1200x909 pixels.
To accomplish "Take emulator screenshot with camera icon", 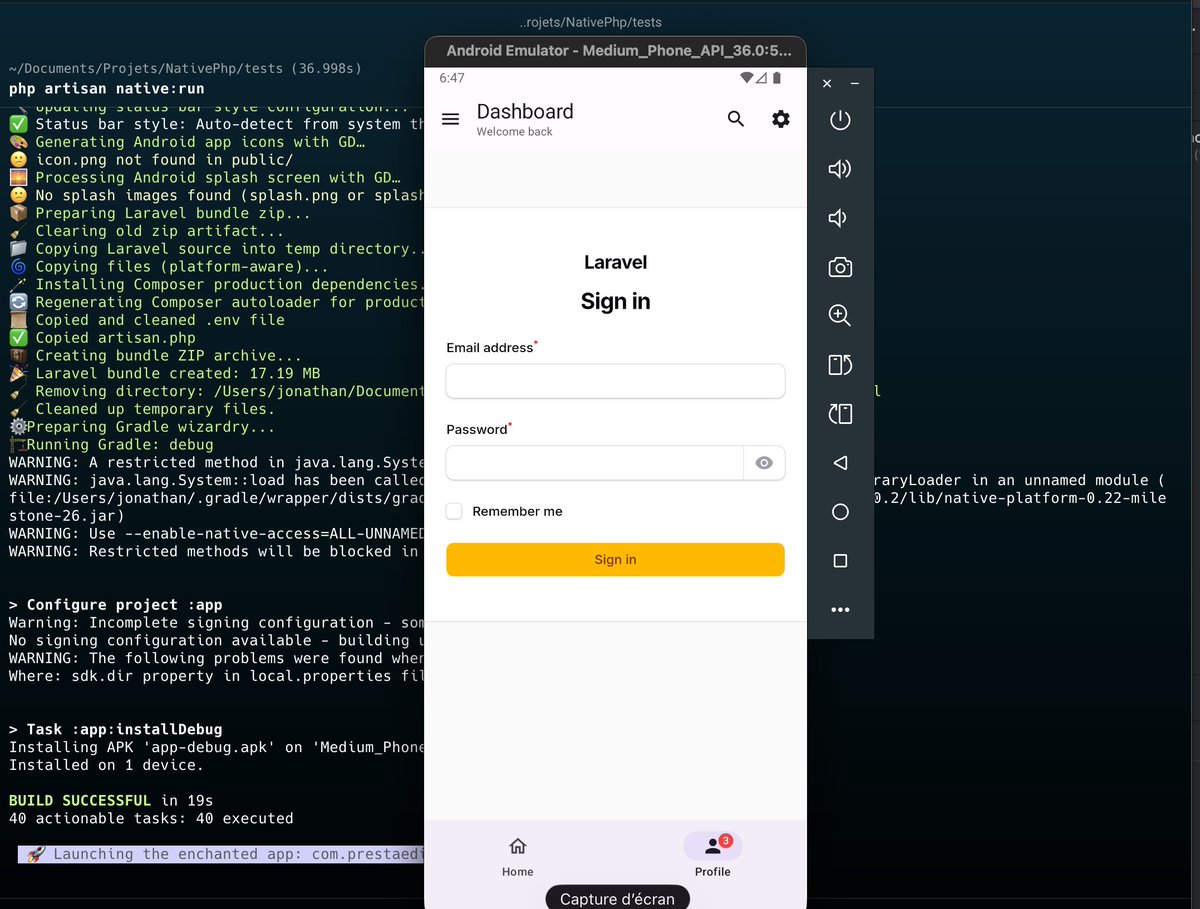I will 840,267.
